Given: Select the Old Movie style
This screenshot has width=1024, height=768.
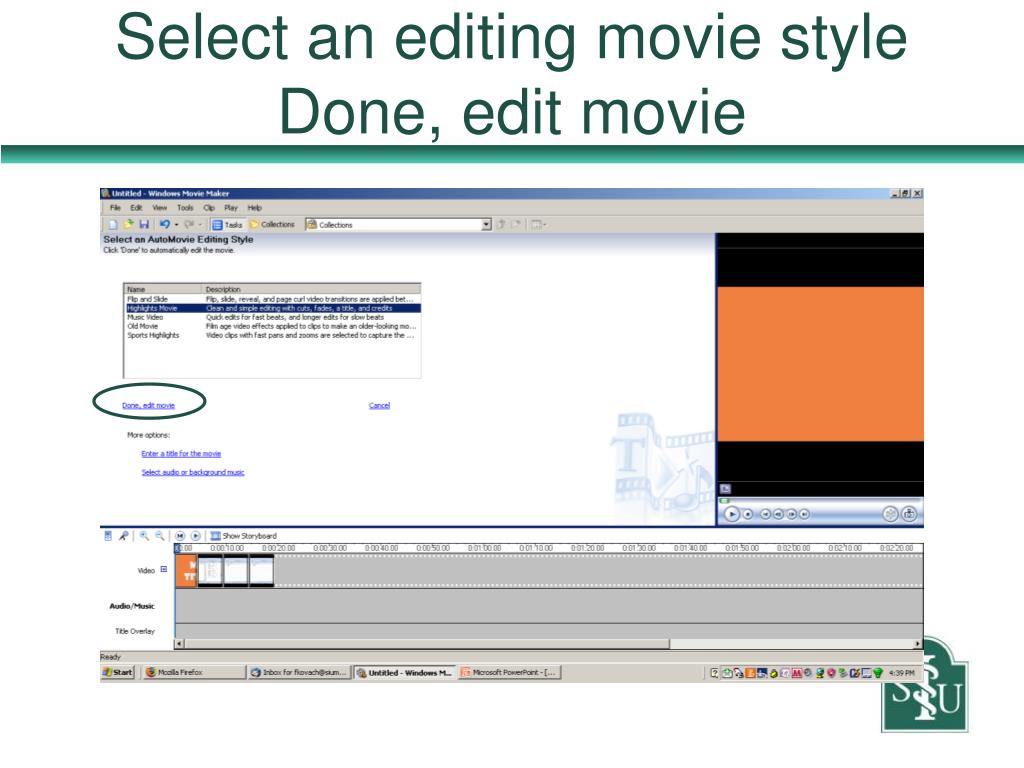Looking at the screenshot, I should click(272, 326).
